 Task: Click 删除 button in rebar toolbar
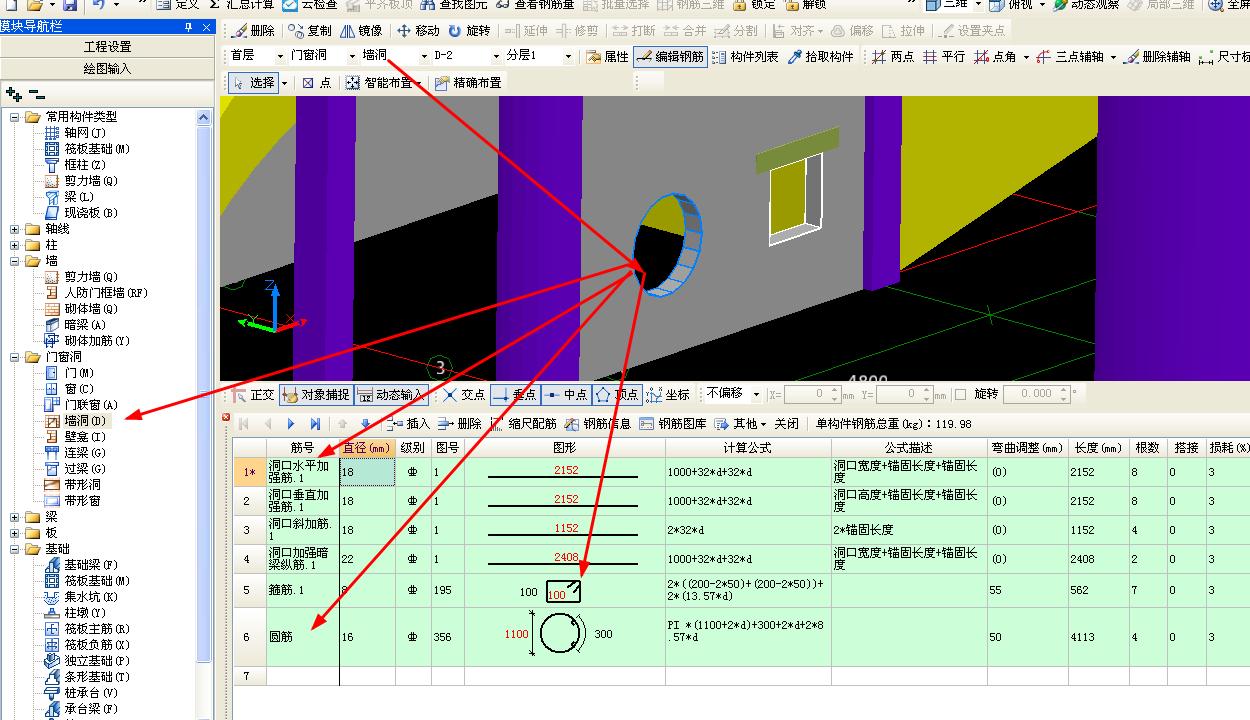[459, 424]
